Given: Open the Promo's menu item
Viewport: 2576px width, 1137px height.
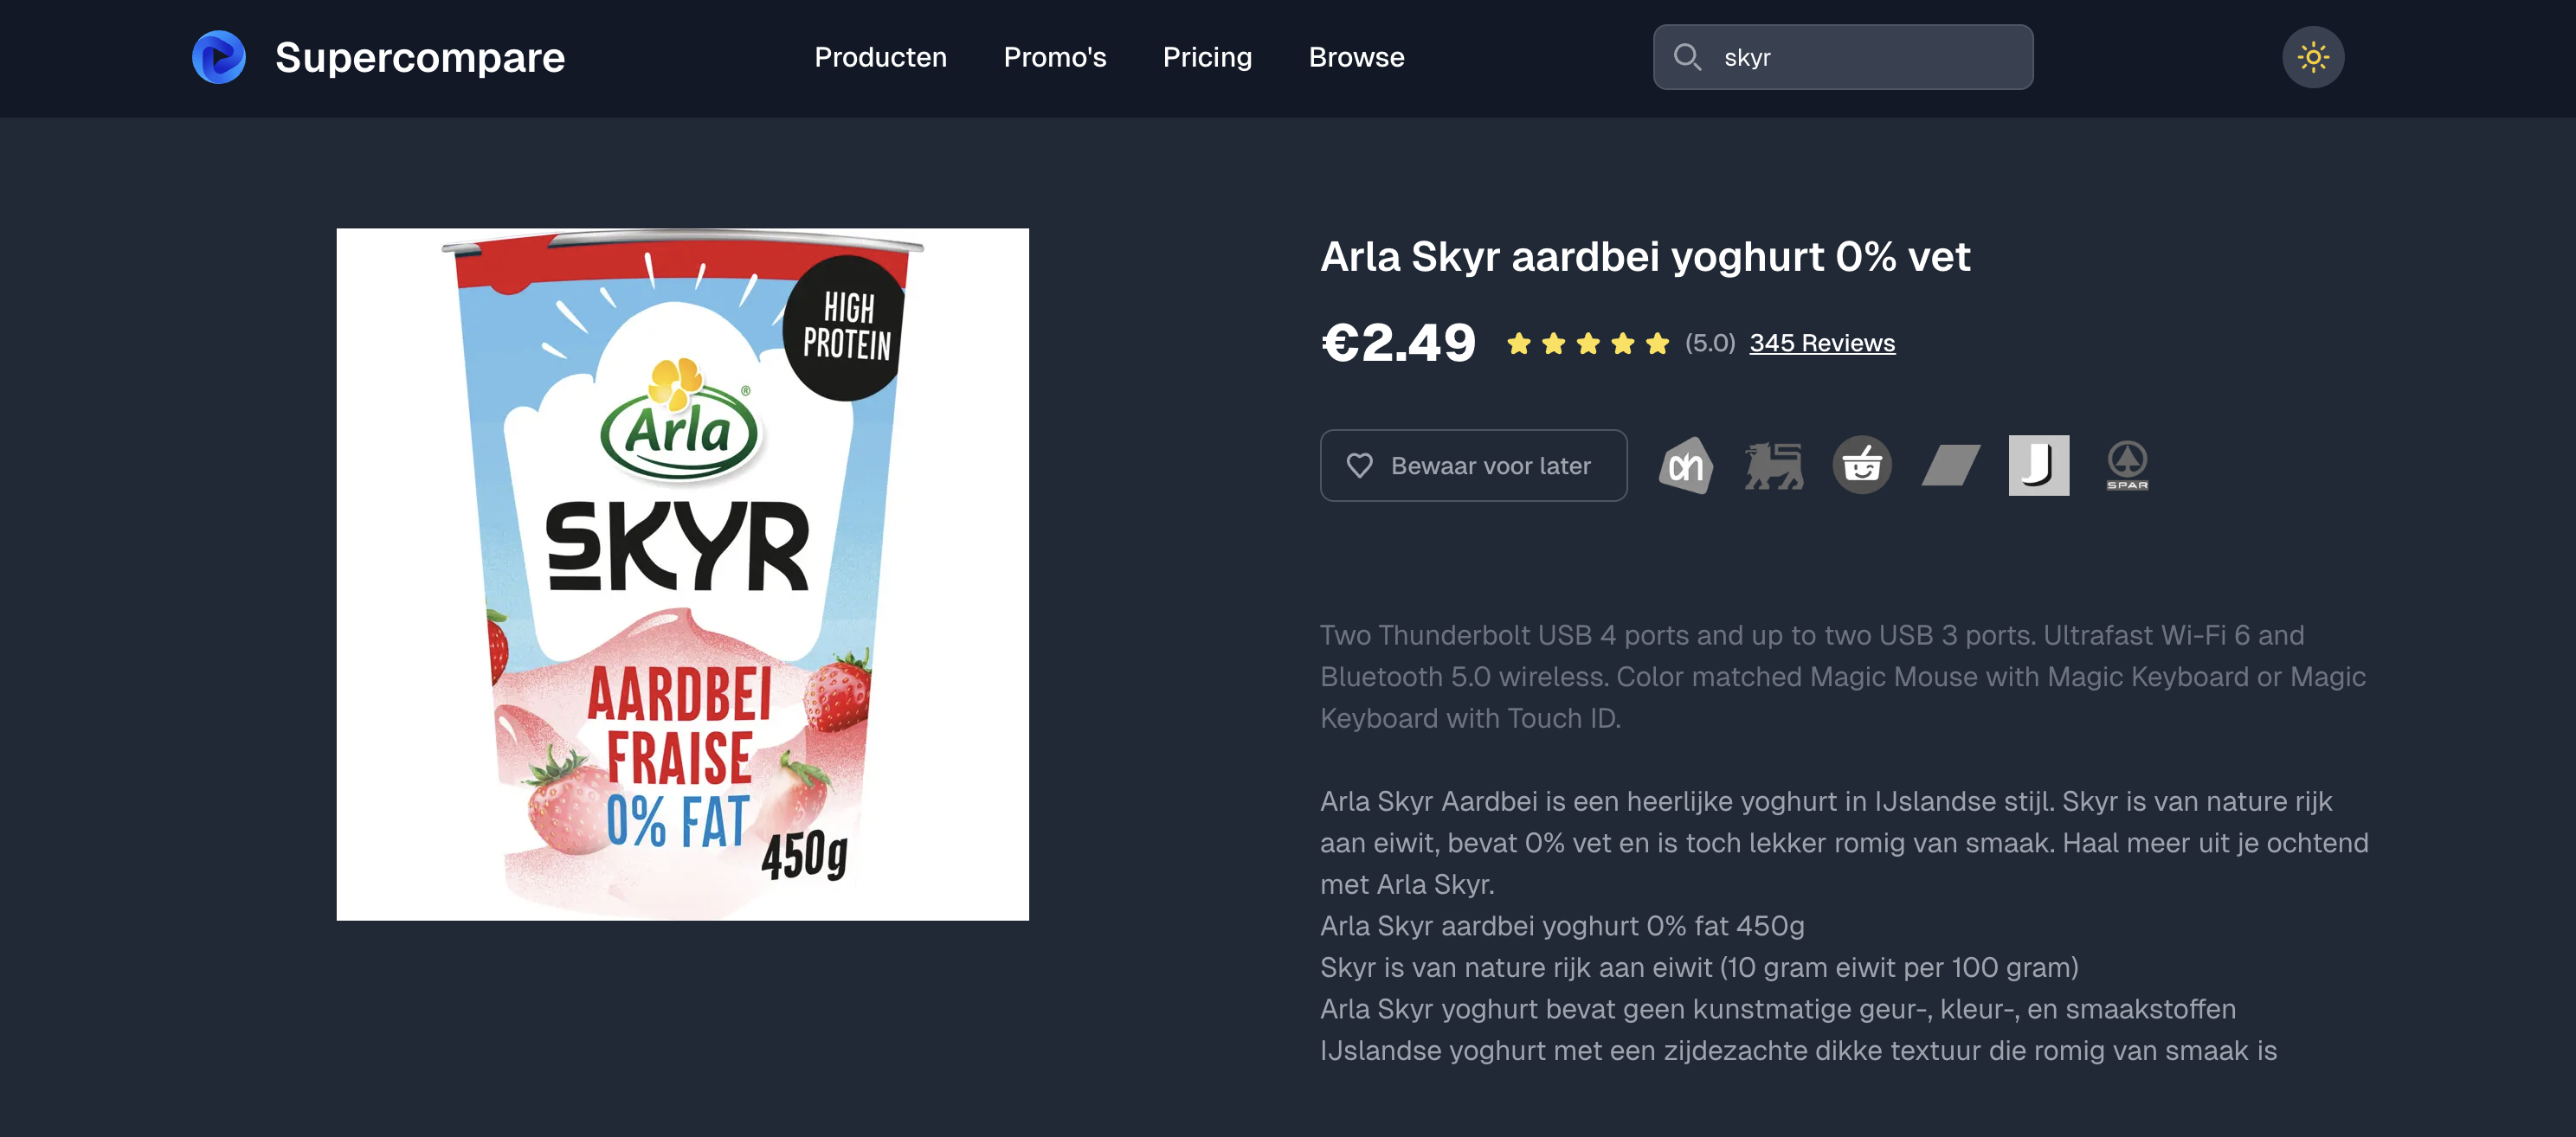Looking at the screenshot, I should click(x=1054, y=57).
